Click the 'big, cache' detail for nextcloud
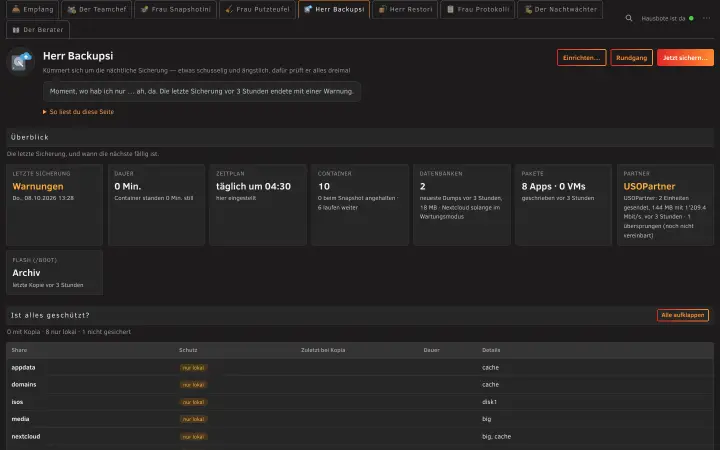Image resolution: width=720 pixels, height=450 pixels. [496, 436]
